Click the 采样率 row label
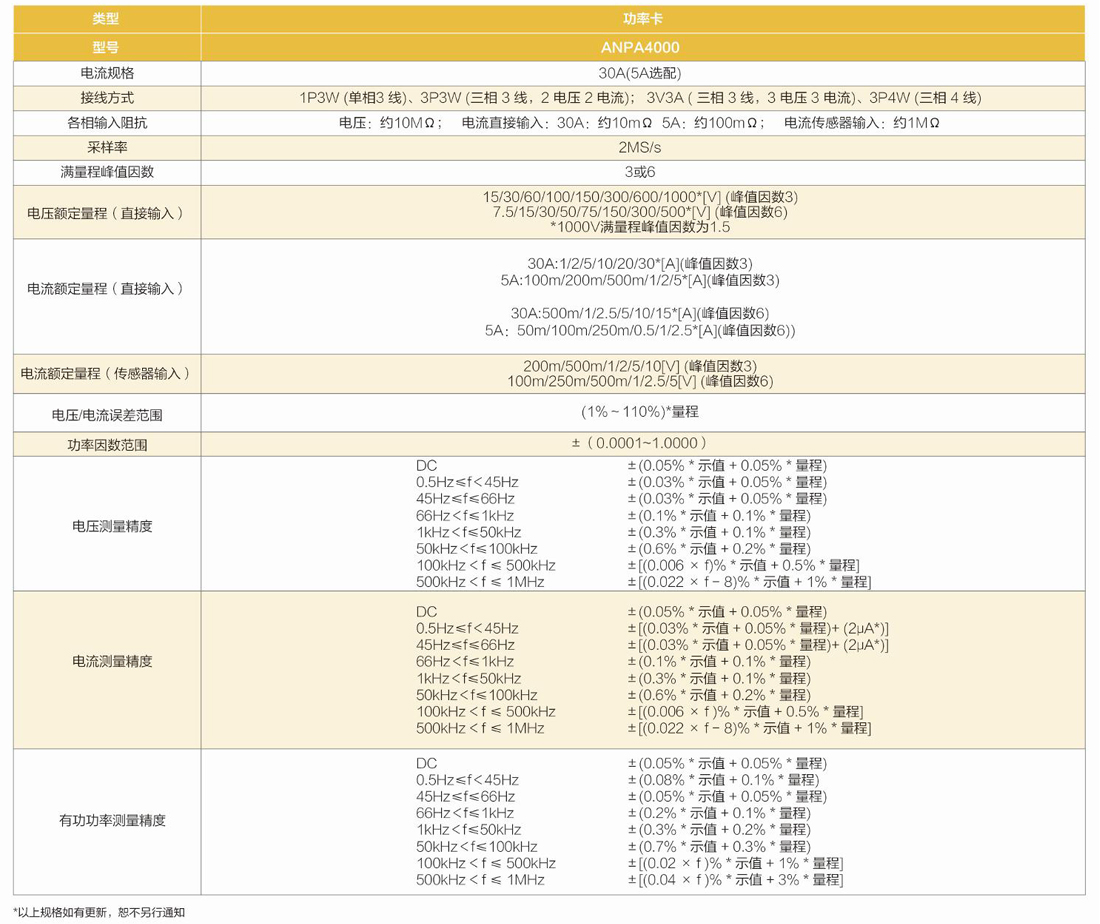This screenshot has width=1100, height=924. (x=106, y=147)
